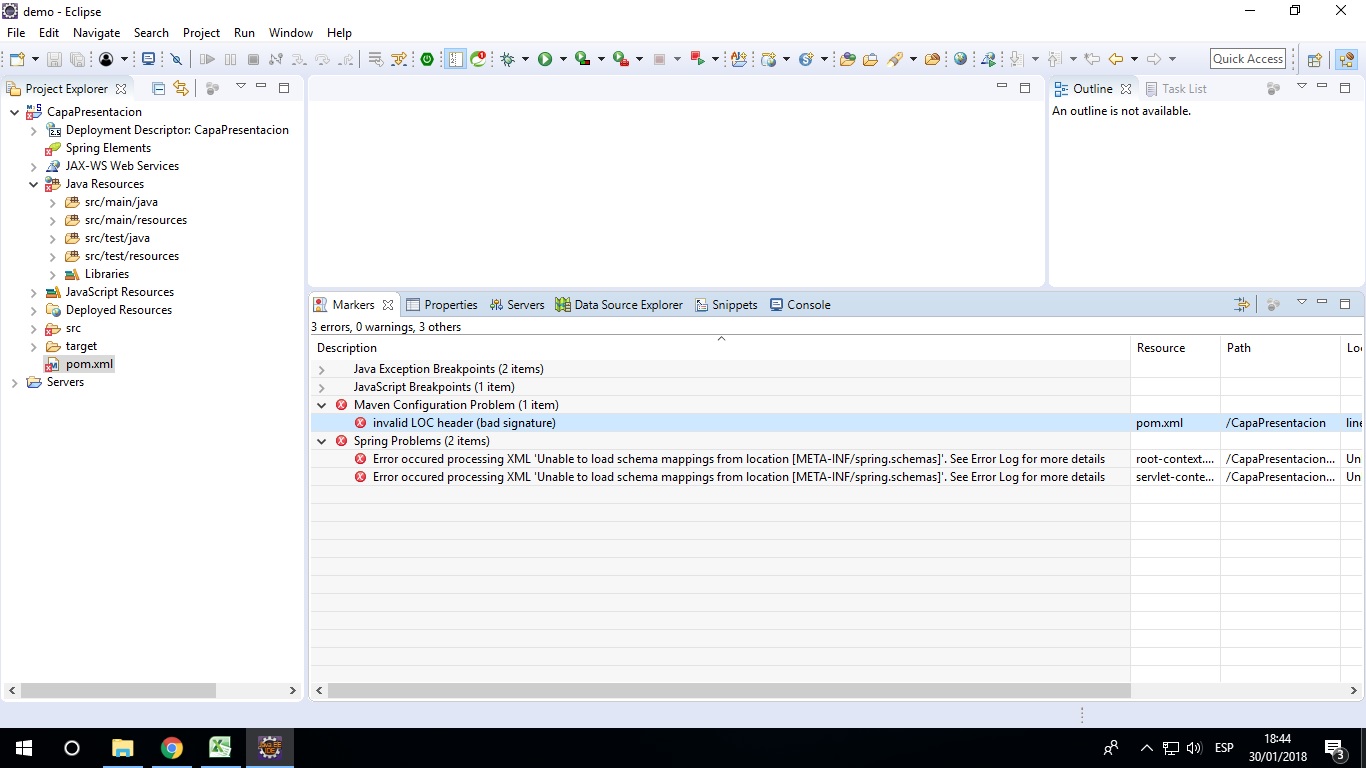
Task: Click the Save toolbar icon
Action: (x=54, y=59)
